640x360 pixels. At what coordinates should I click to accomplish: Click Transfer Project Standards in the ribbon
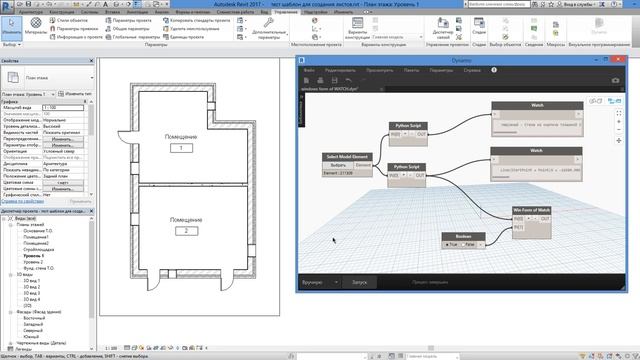(x=196, y=20)
